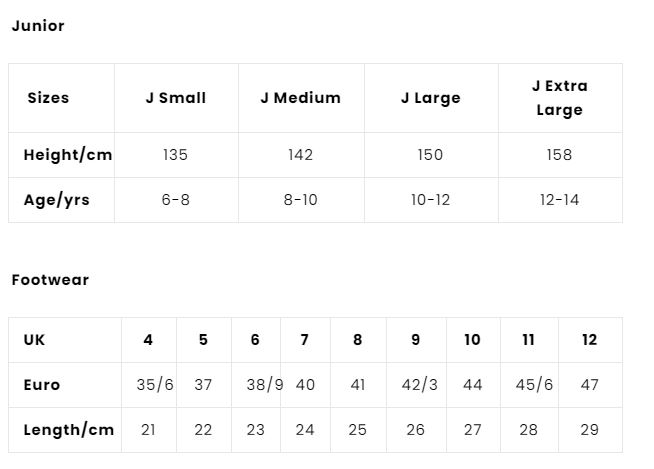654x469 pixels.
Task: Select the Euro size 35/6 cell
Action: click(x=154, y=385)
